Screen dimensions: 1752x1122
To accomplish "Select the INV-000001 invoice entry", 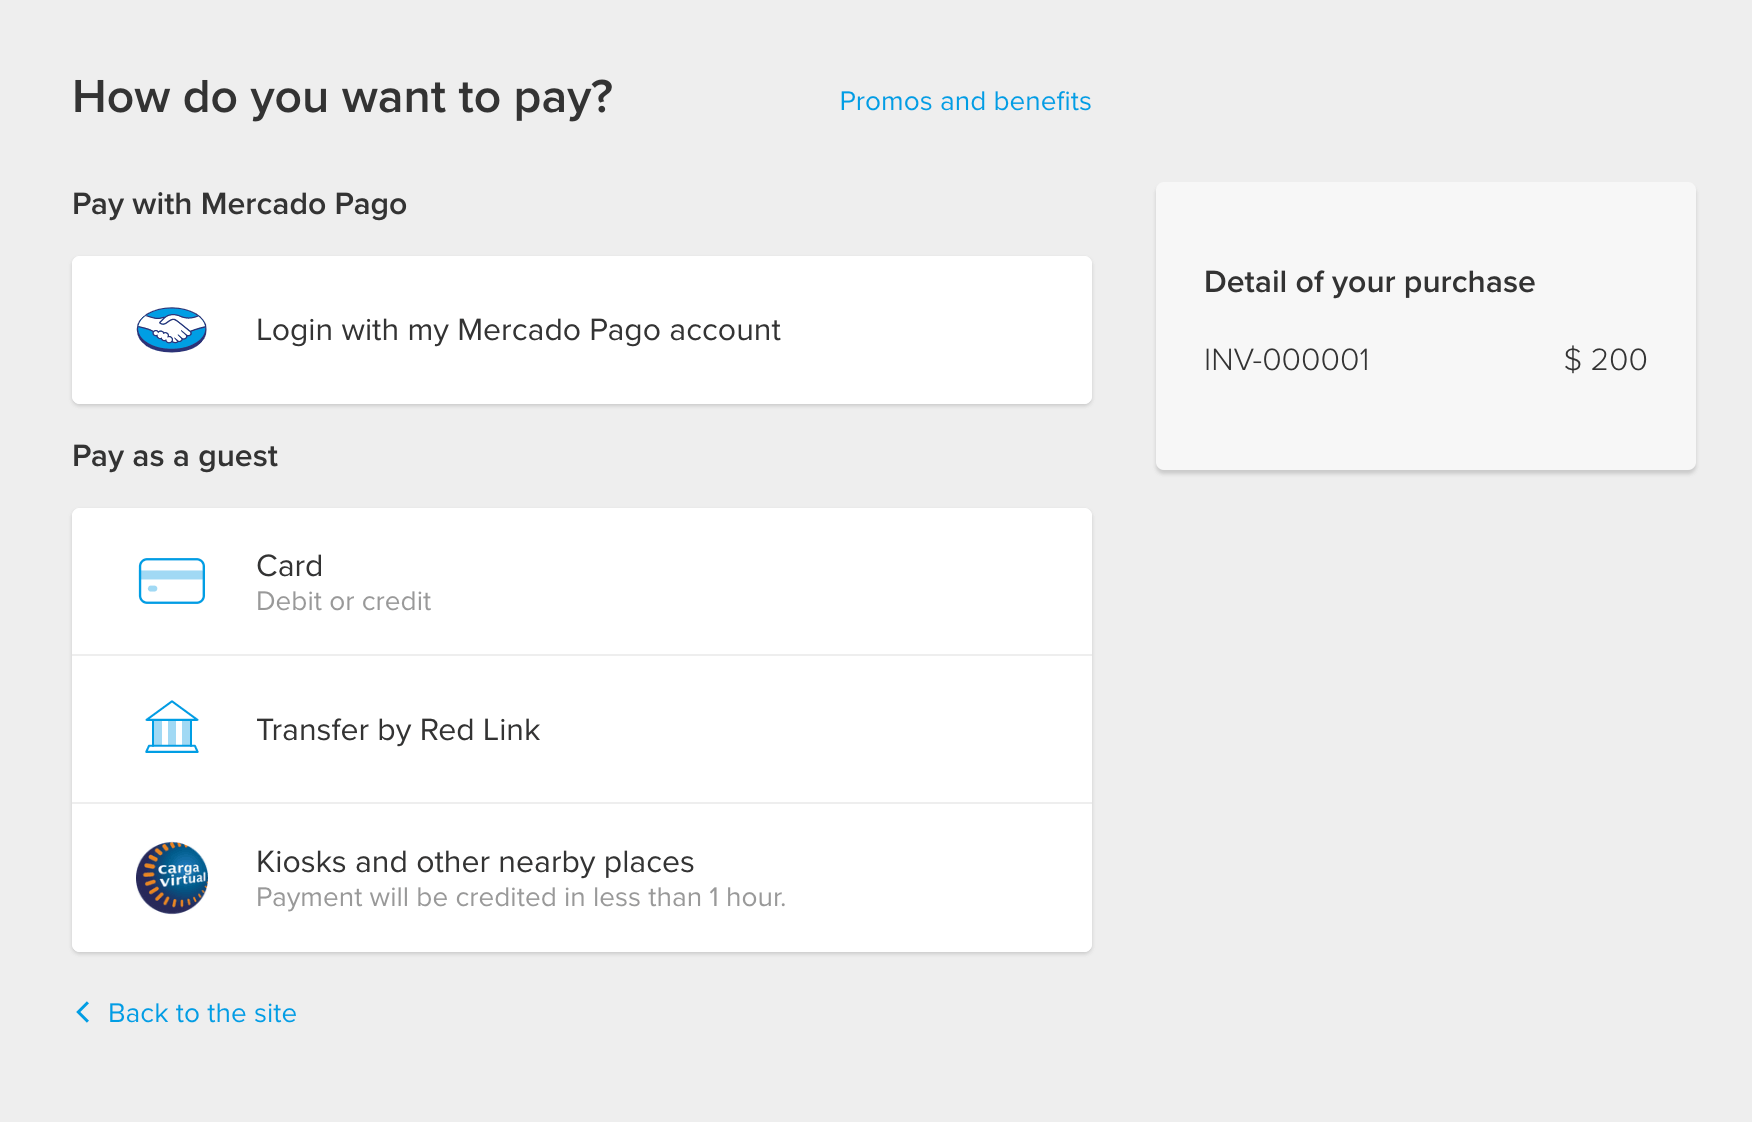I will (1288, 360).
